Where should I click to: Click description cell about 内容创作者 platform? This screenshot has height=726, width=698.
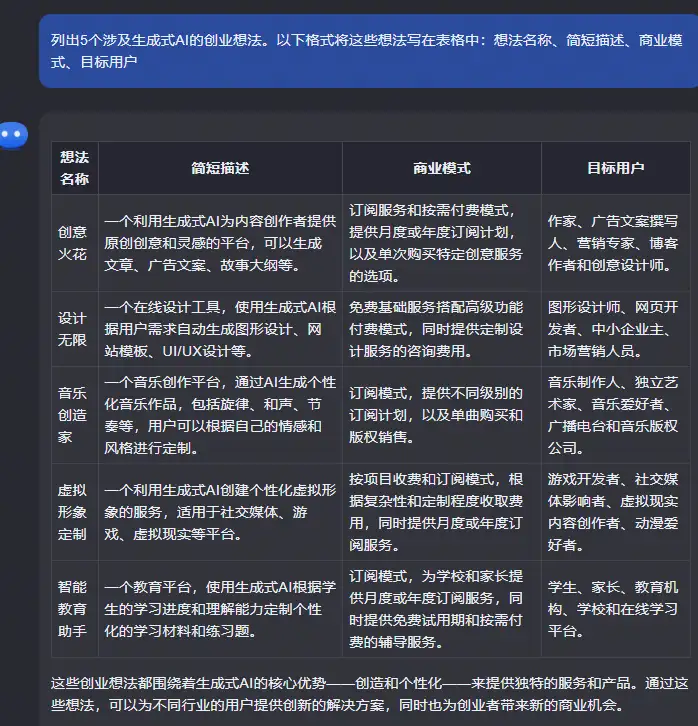coord(220,243)
